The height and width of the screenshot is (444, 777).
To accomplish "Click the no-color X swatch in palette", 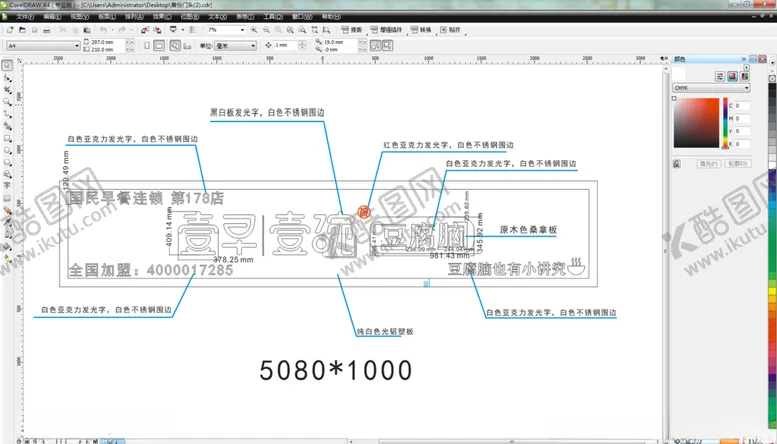I will point(772,78).
